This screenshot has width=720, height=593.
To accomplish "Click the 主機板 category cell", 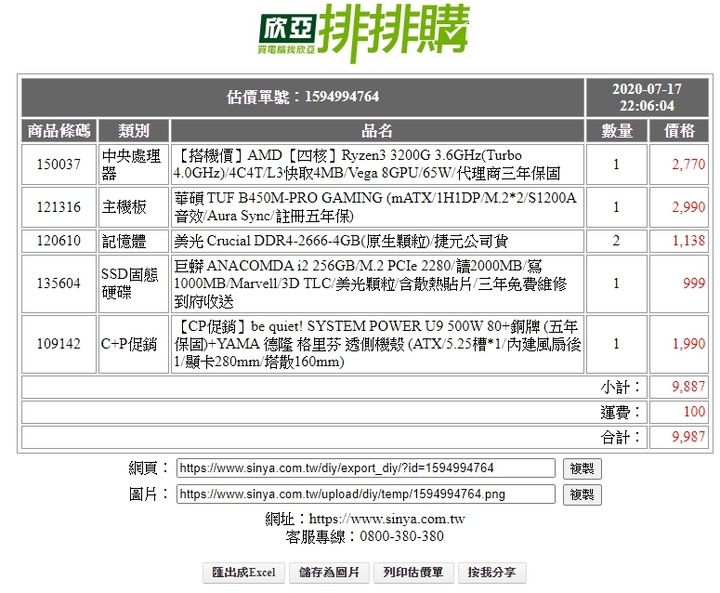I will 134,207.
